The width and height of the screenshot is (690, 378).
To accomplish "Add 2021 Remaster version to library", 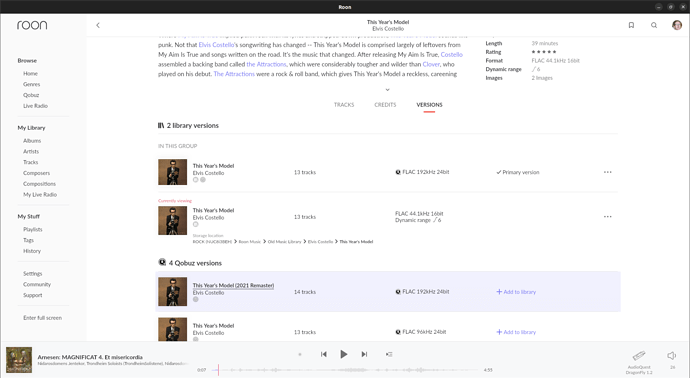I will [516, 292].
